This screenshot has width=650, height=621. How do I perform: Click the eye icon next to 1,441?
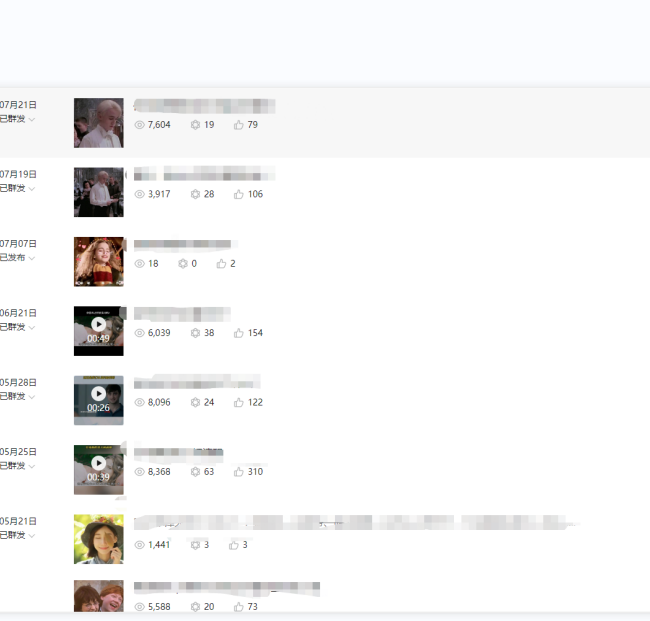click(x=139, y=545)
